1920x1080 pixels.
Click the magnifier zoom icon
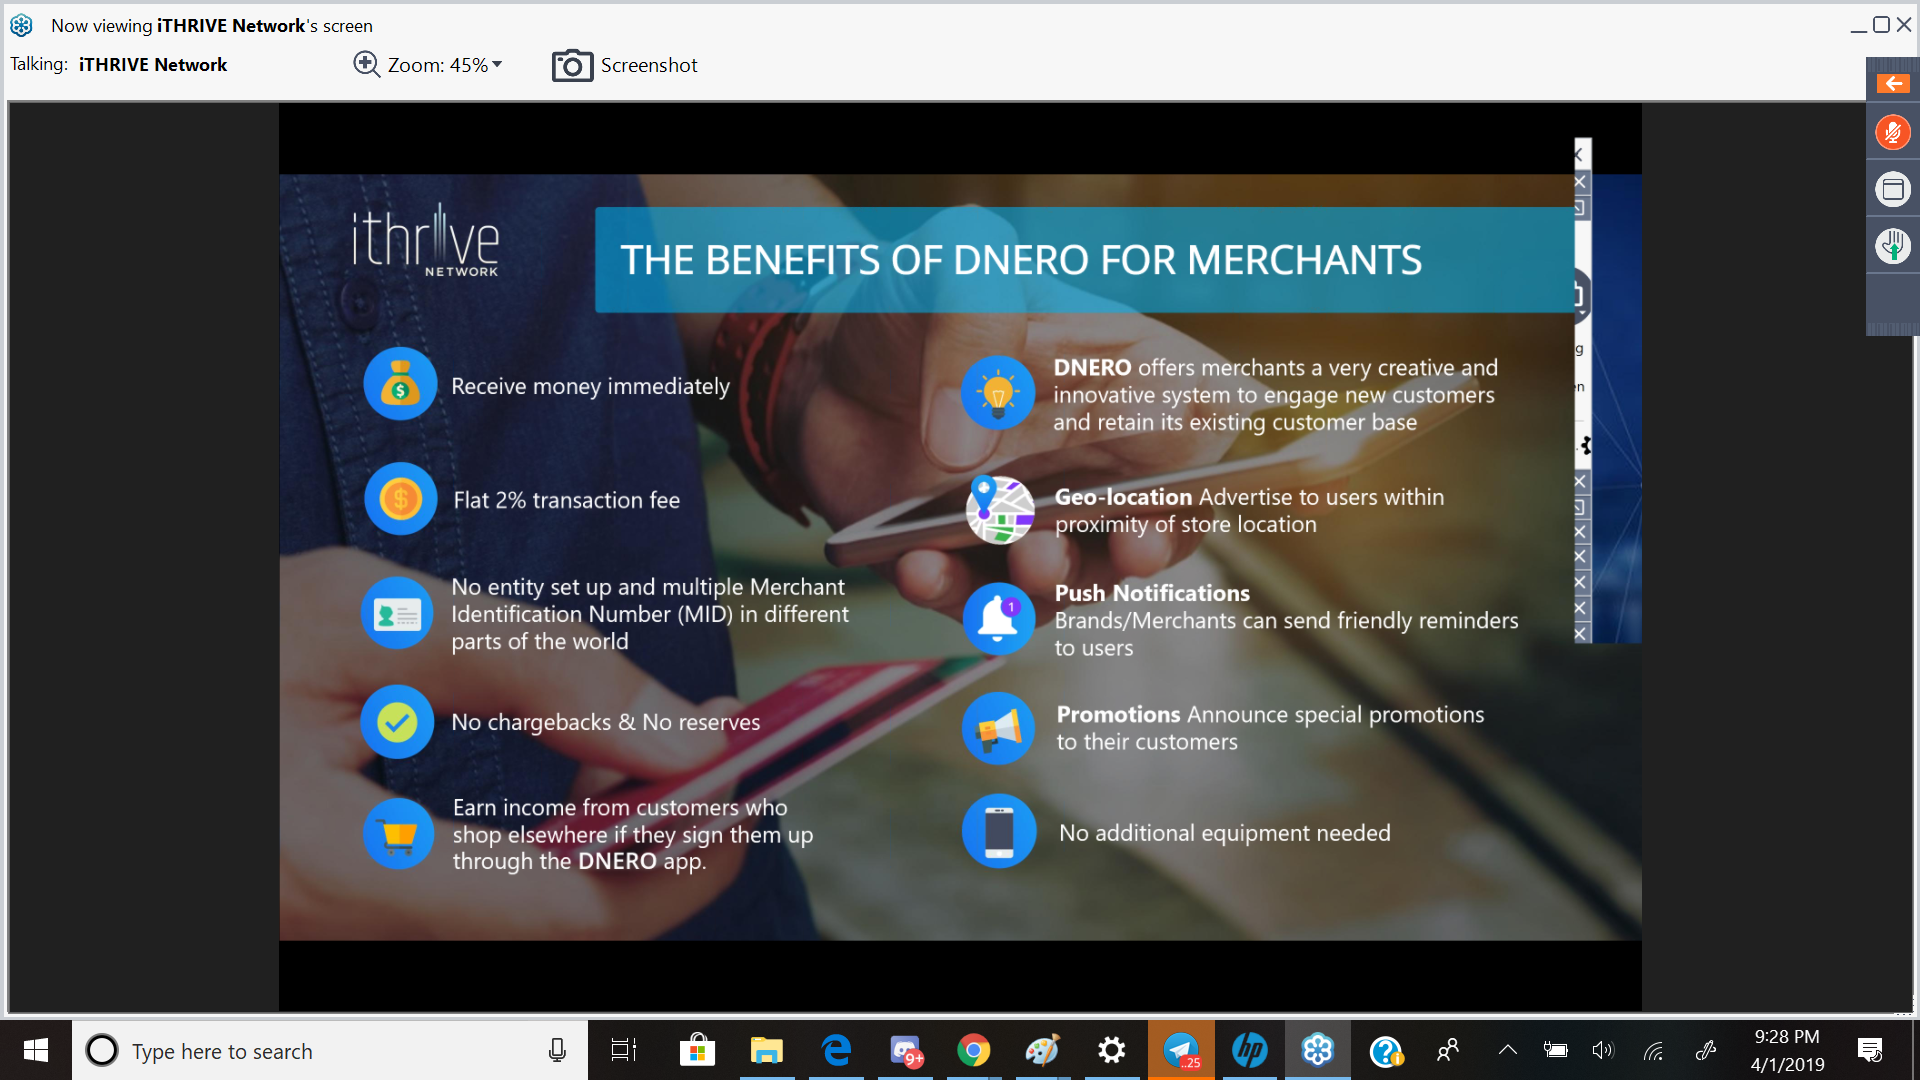(x=366, y=65)
